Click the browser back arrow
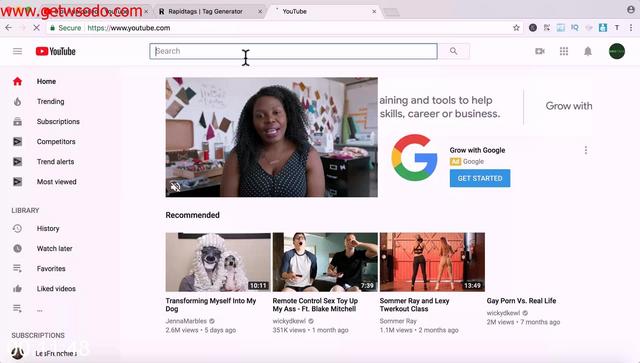 [9, 28]
